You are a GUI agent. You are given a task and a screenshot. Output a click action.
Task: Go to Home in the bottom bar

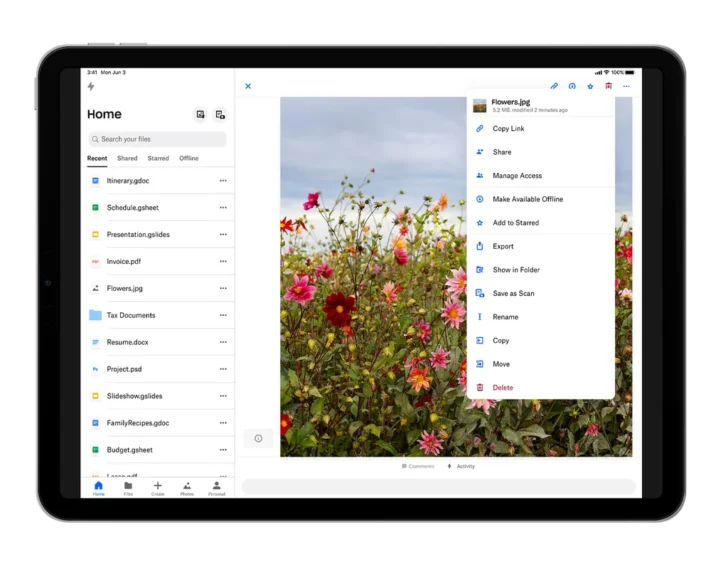pos(98,489)
